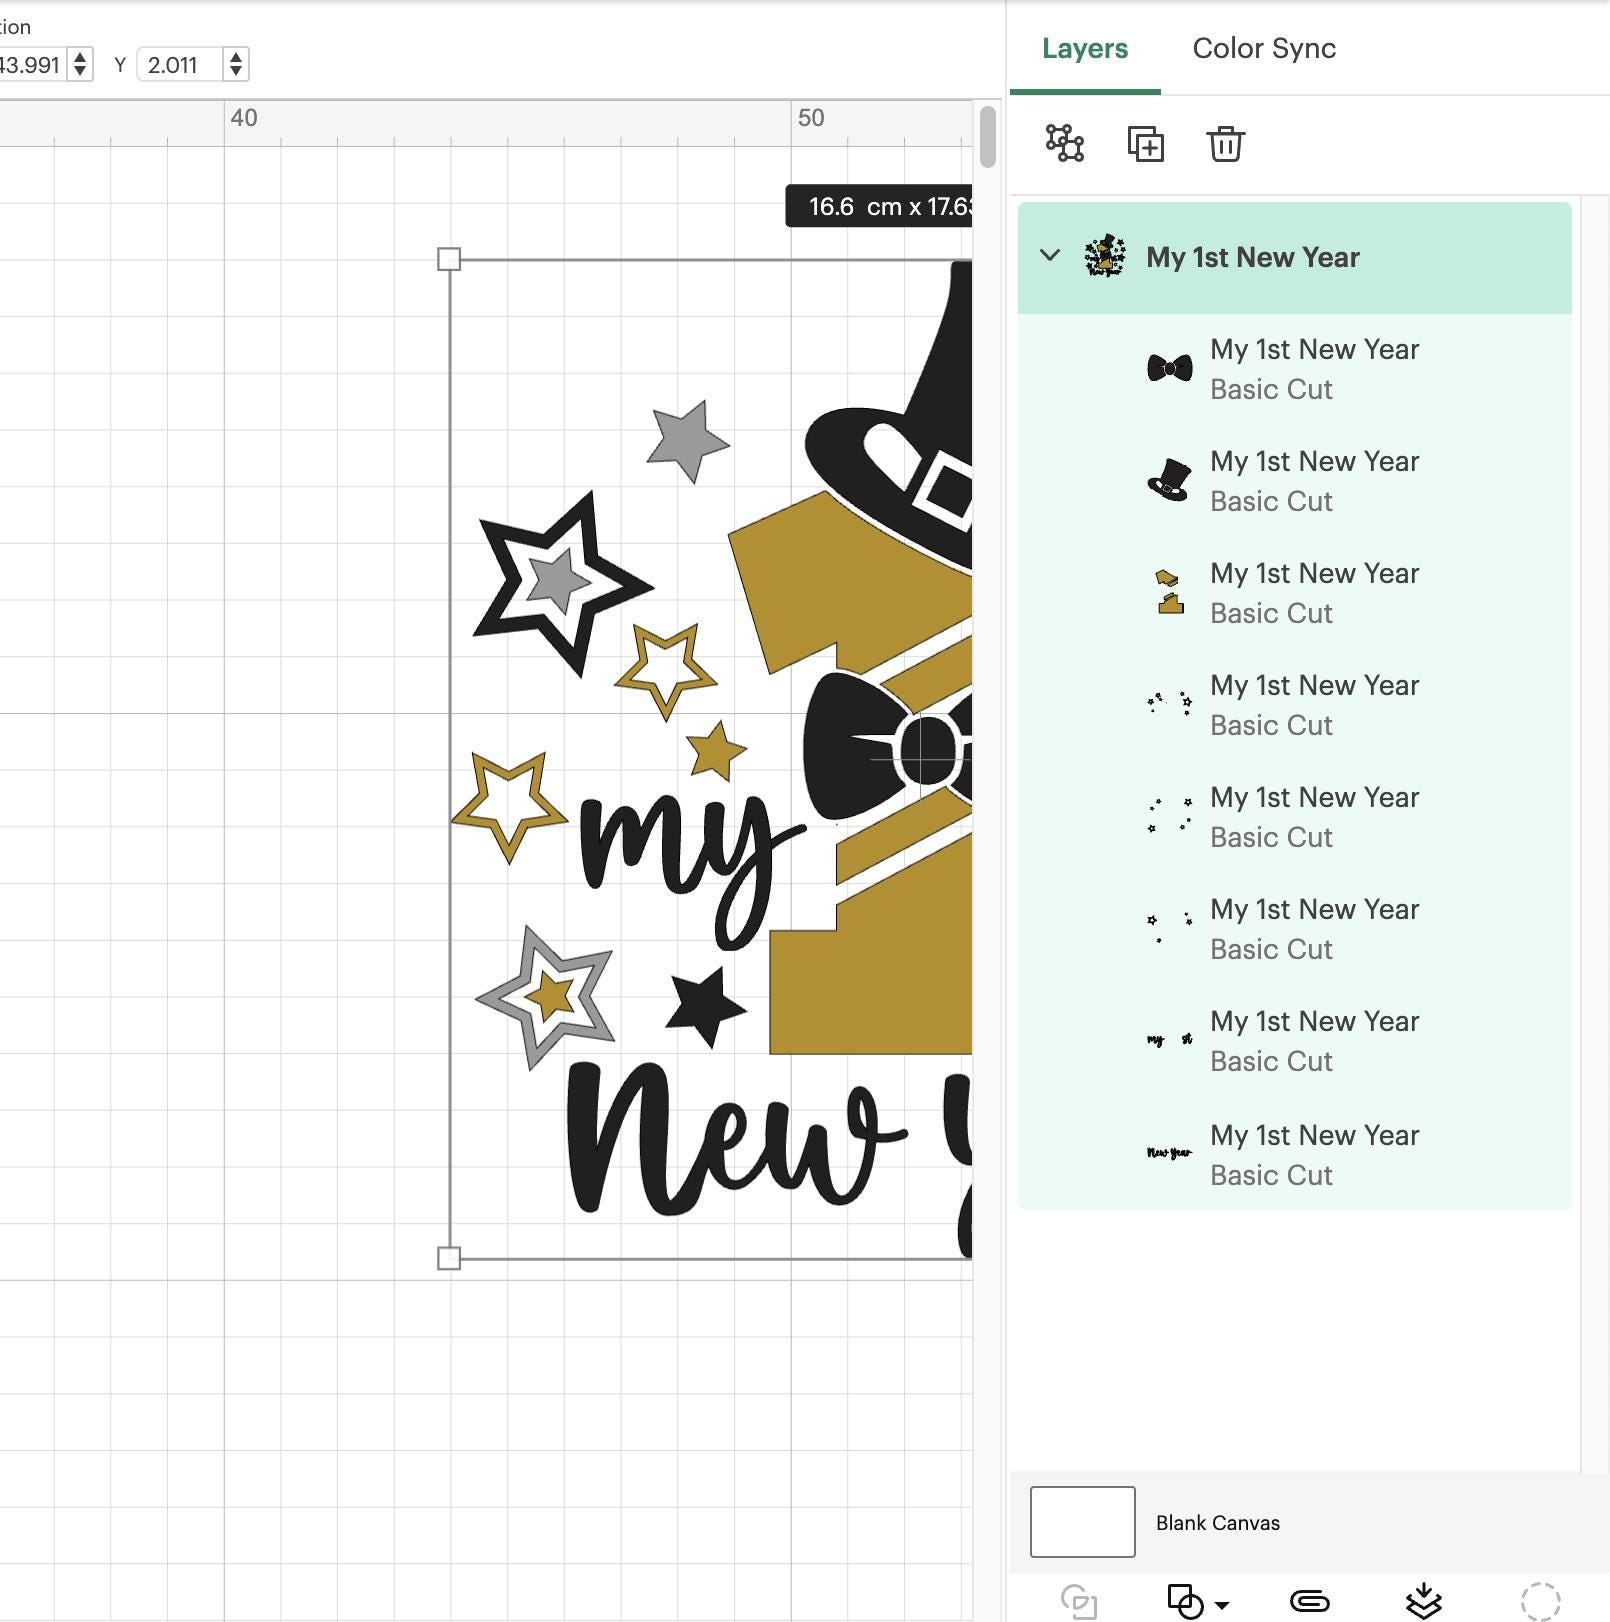Image resolution: width=1610 pixels, height=1622 pixels.
Task: Duplicate the selection using the Duplicate icon
Action: 1147,144
